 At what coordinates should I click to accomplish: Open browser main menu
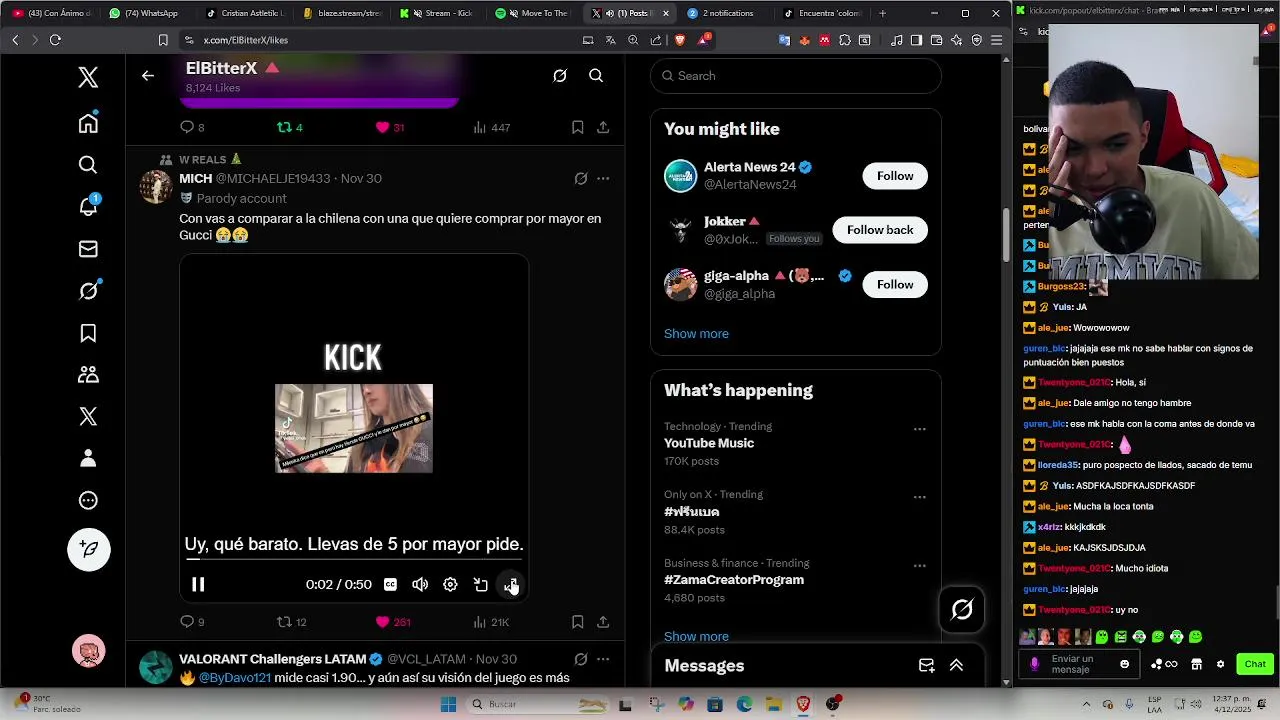click(996, 40)
